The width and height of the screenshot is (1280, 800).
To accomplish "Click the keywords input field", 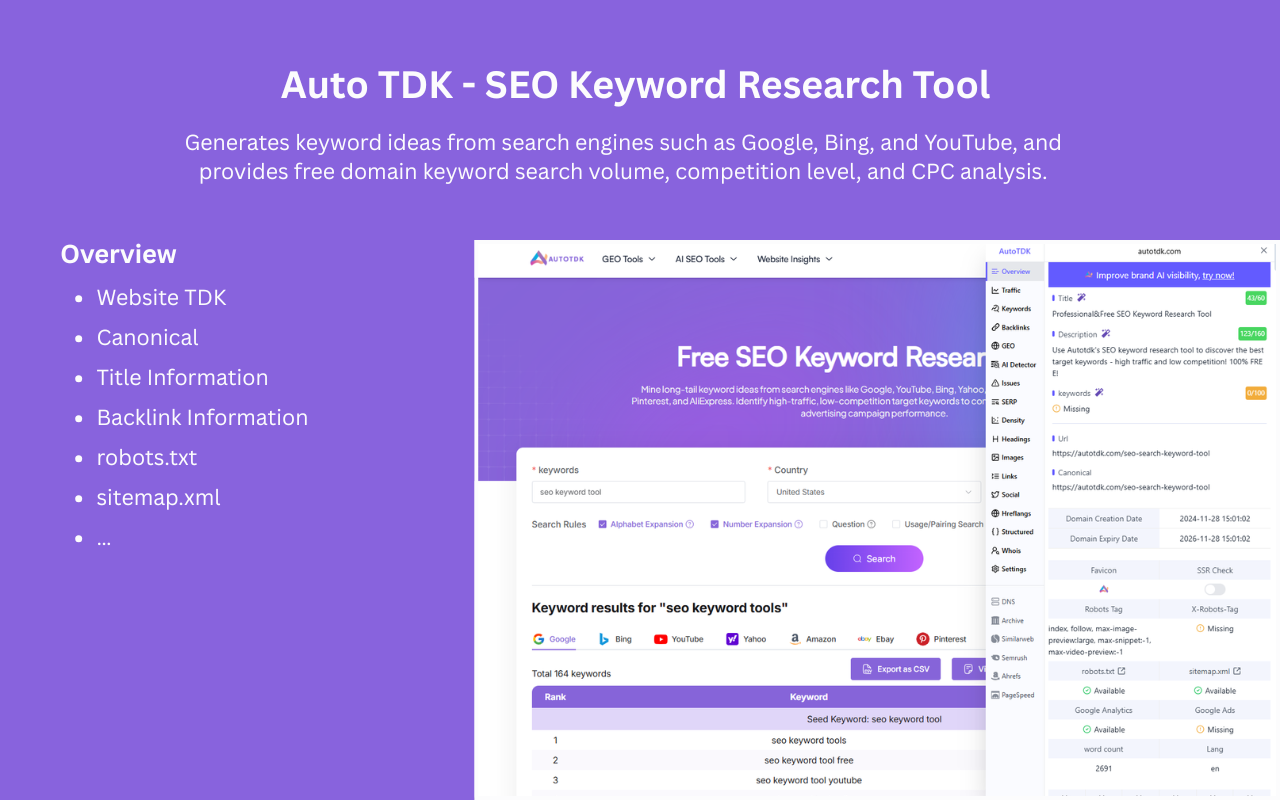I will tap(638, 491).
